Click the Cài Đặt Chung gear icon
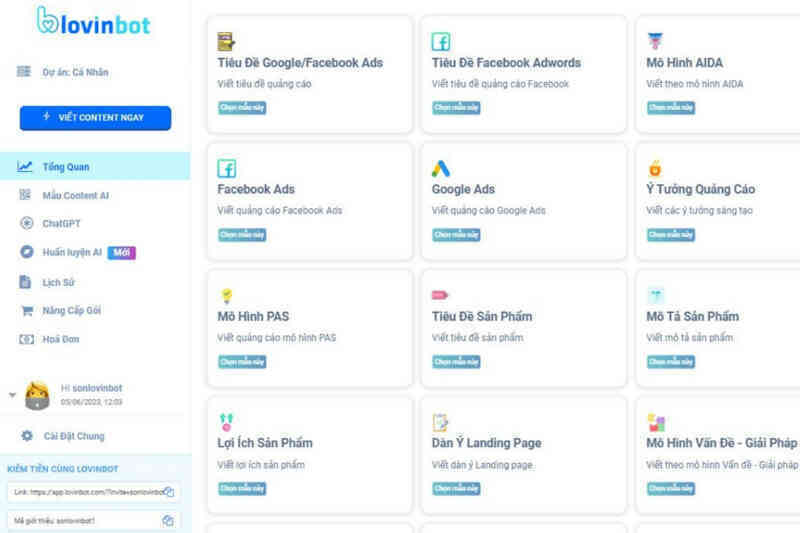The height and width of the screenshot is (533, 800). point(27,436)
